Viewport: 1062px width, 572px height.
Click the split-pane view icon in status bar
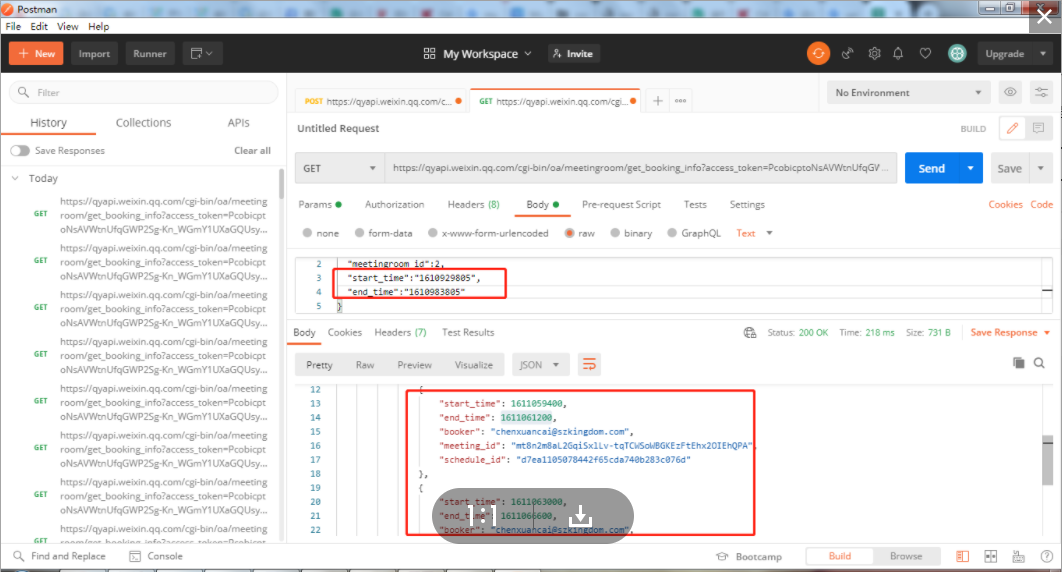991,556
